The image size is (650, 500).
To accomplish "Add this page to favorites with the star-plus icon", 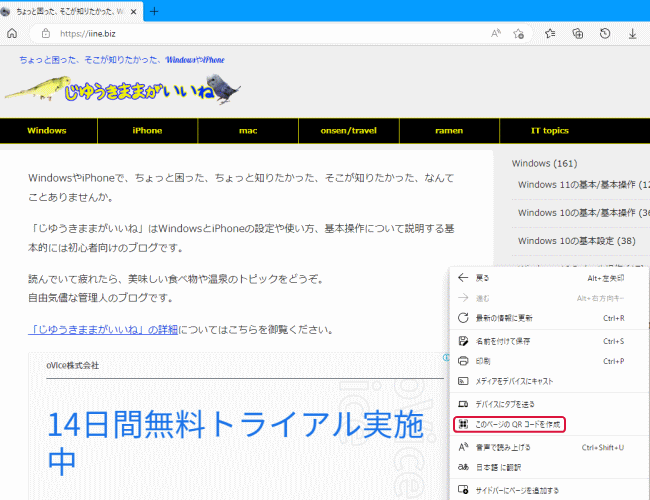I will click(x=518, y=34).
